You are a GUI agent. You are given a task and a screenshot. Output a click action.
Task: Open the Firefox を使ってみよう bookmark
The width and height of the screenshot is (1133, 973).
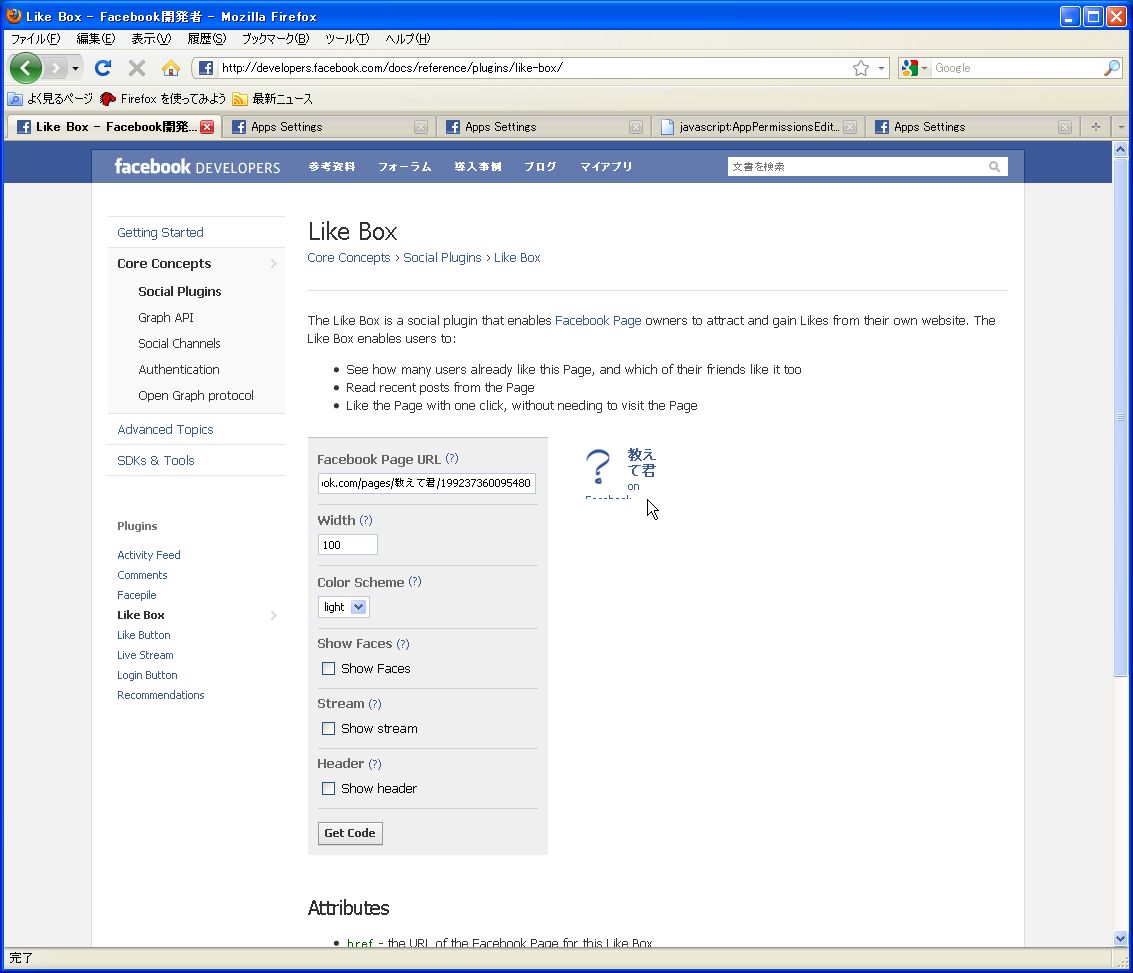163,99
